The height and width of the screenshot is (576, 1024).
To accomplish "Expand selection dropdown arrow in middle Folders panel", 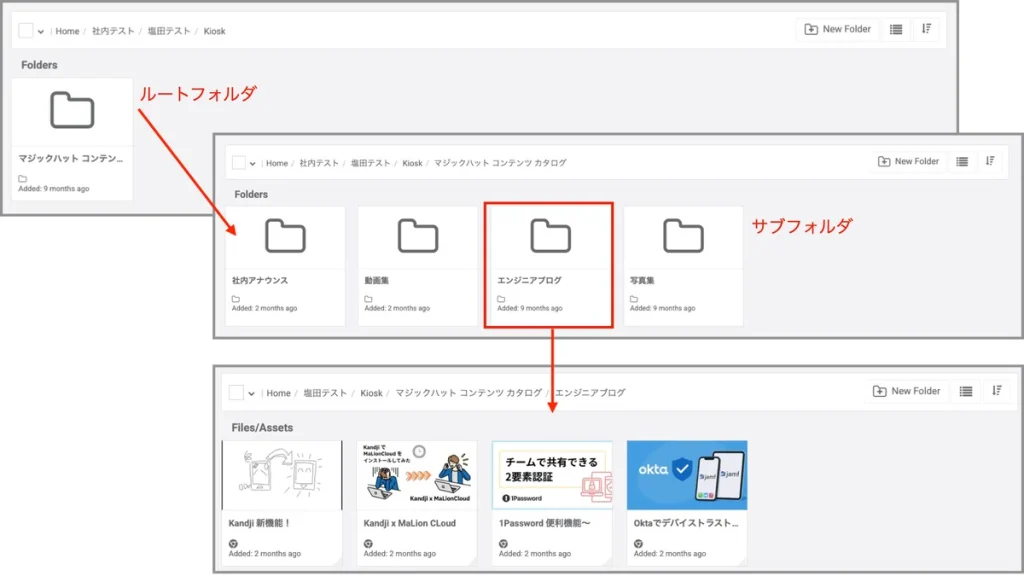I will pyautogui.click(x=253, y=163).
